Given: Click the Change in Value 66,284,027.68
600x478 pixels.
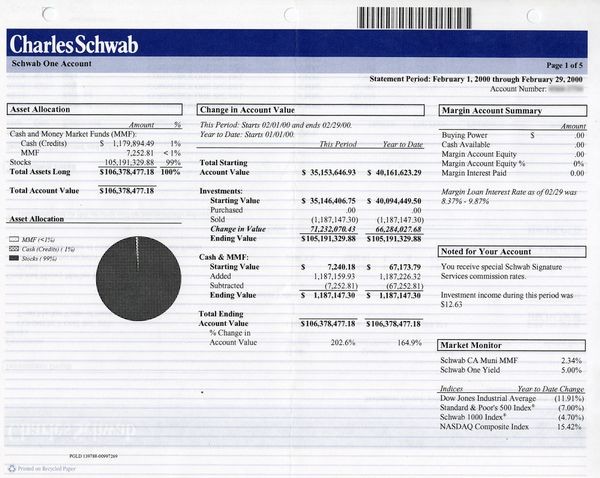Looking at the screenshot, I should (398, 229).
